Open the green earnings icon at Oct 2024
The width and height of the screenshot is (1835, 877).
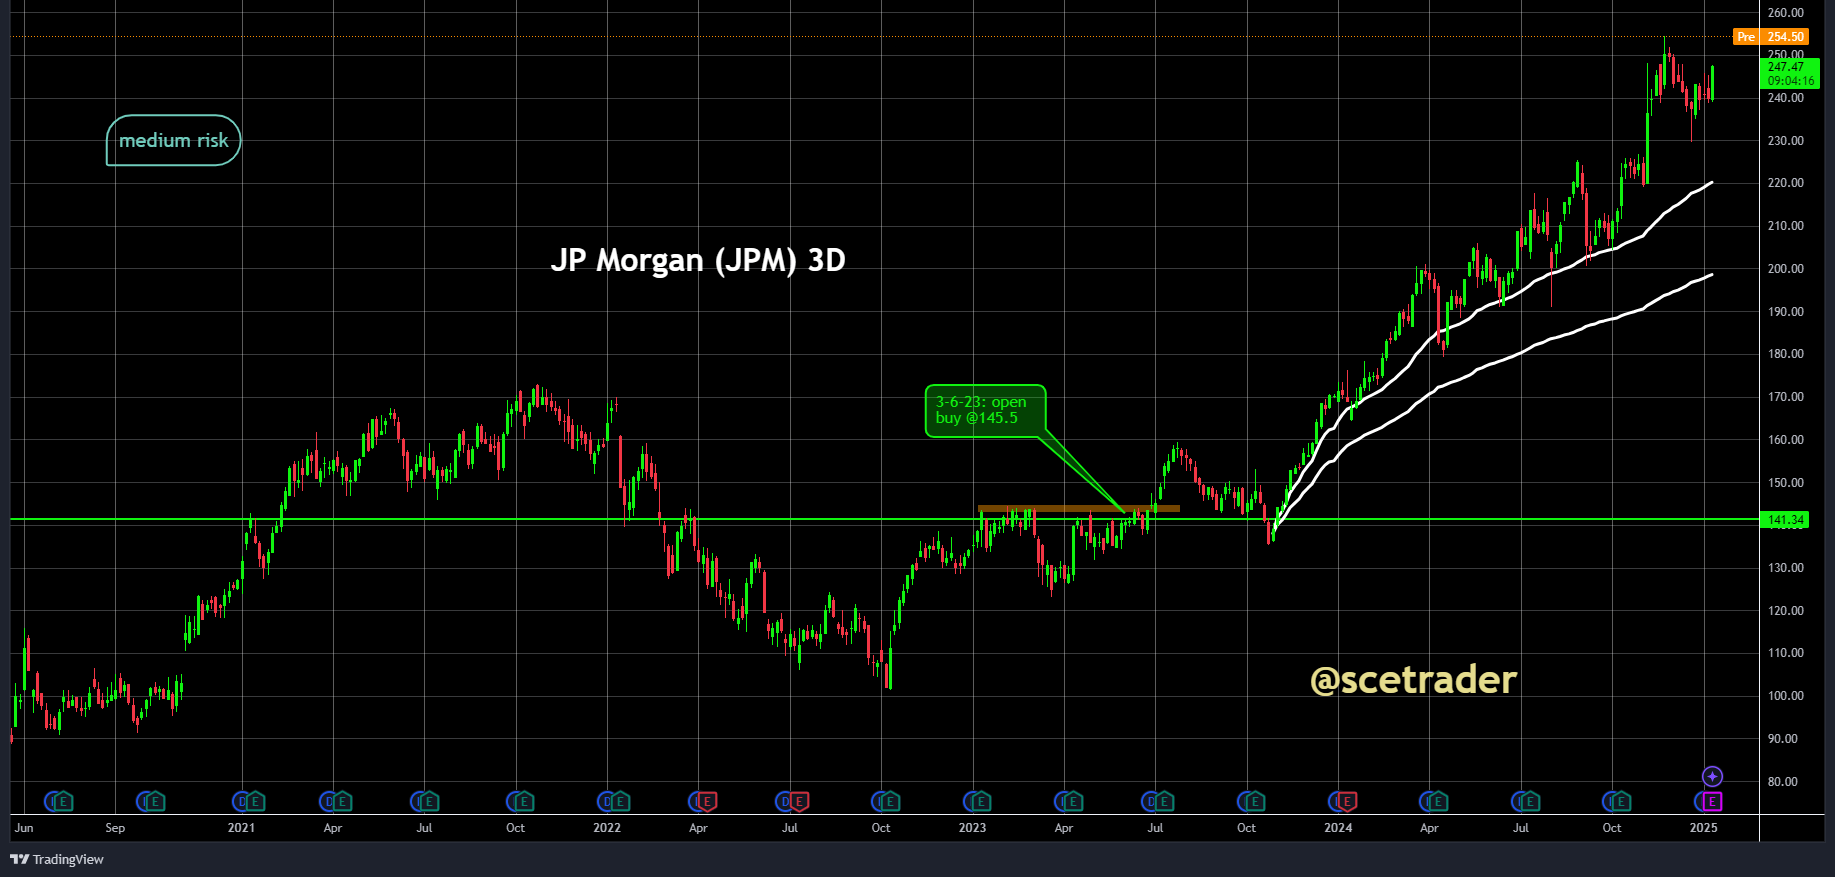(x=1620, y=801)
